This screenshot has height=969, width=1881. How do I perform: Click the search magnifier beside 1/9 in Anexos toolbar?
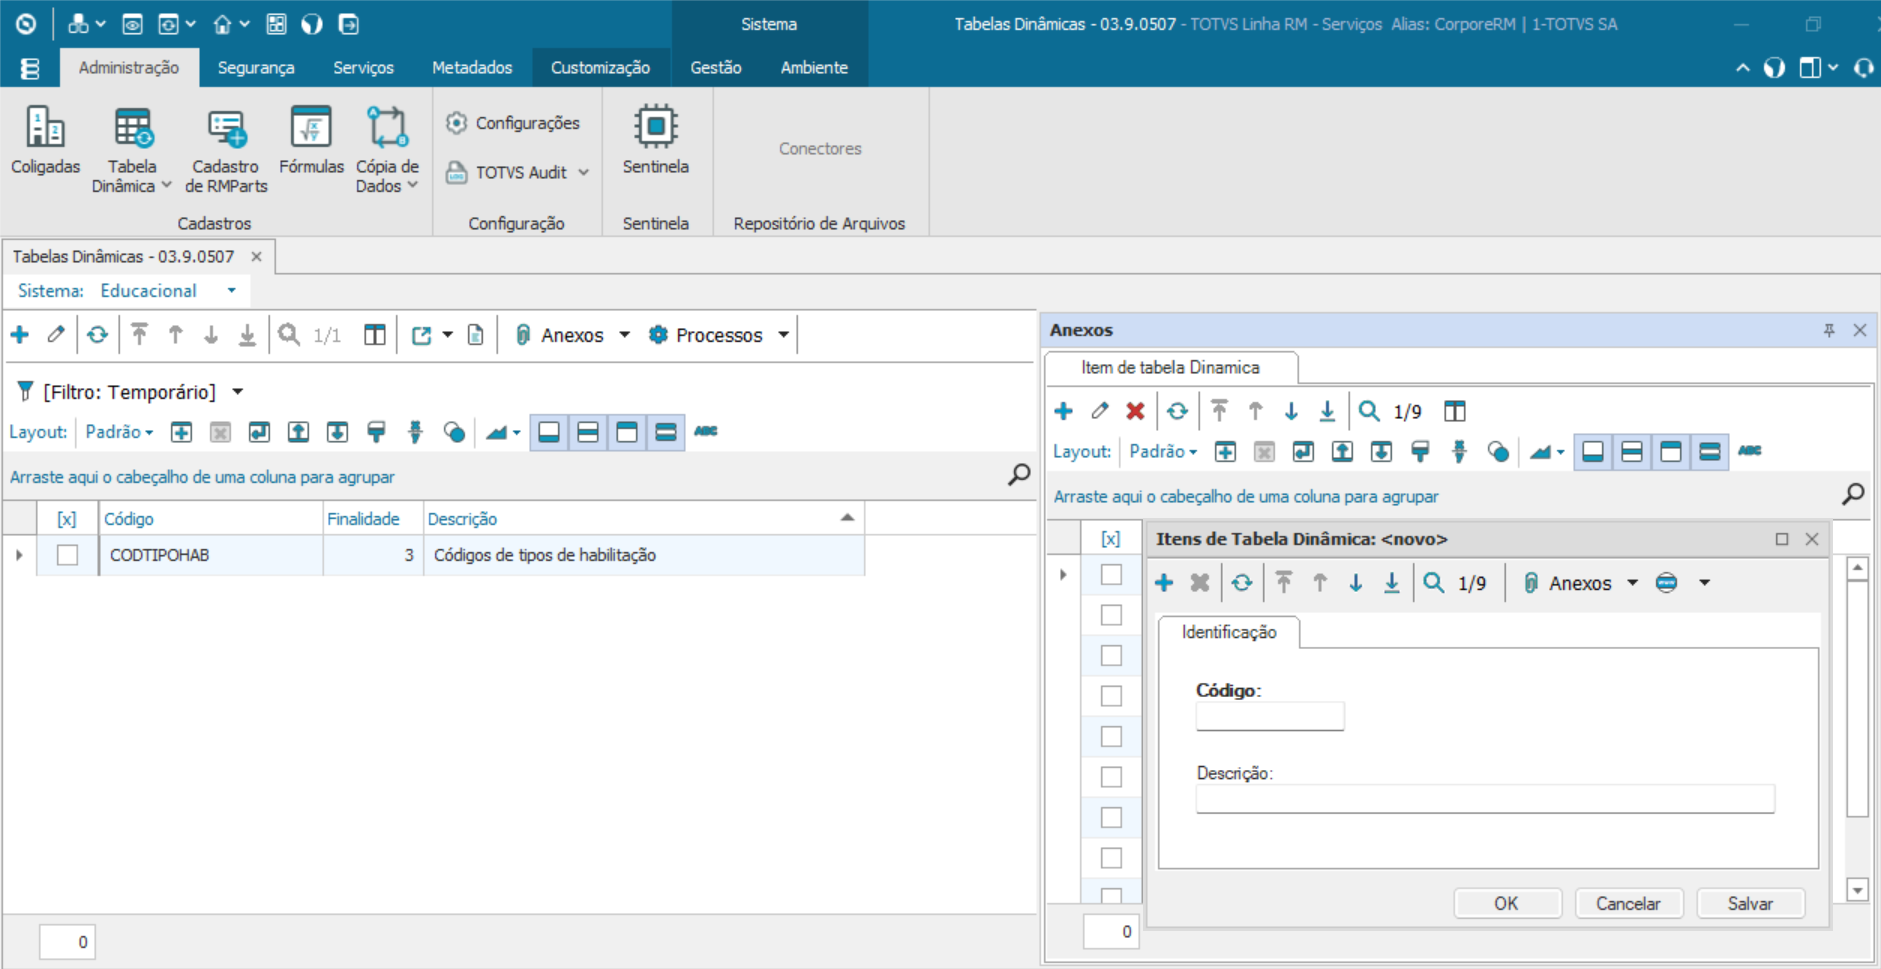tap(1369, 411)
